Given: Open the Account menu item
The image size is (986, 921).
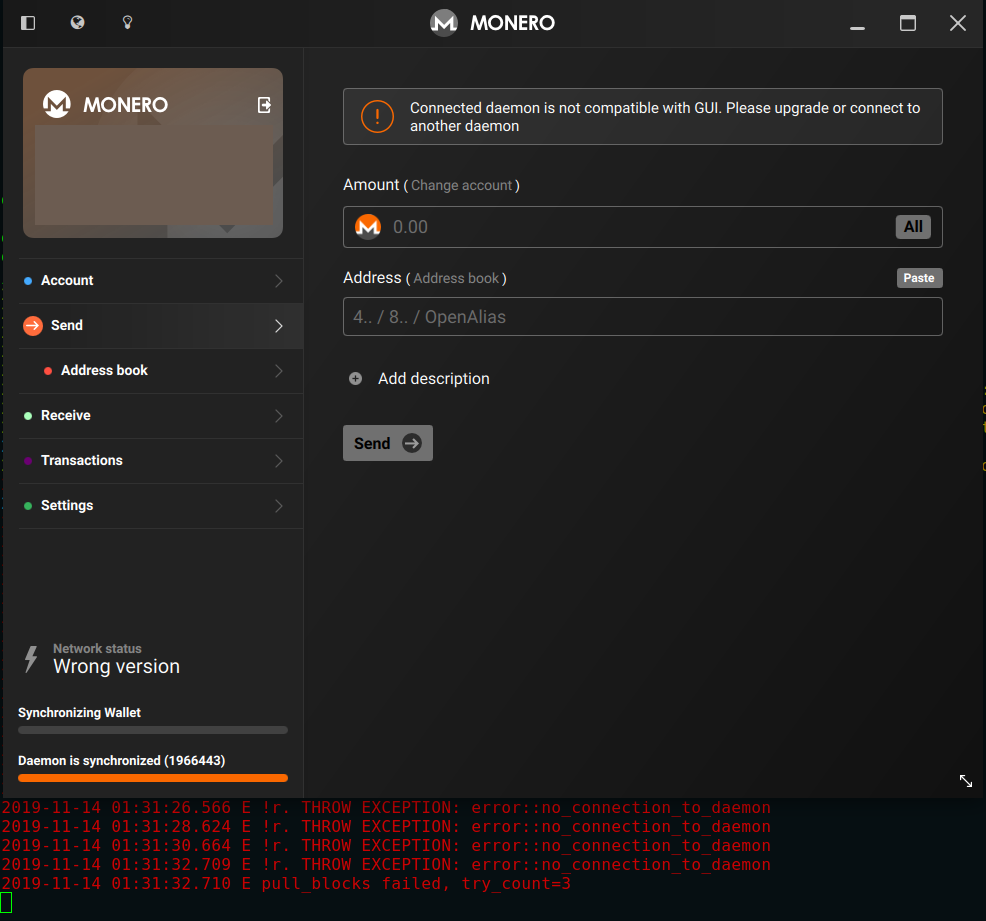Looking at the screenshot, I should 161,281.
